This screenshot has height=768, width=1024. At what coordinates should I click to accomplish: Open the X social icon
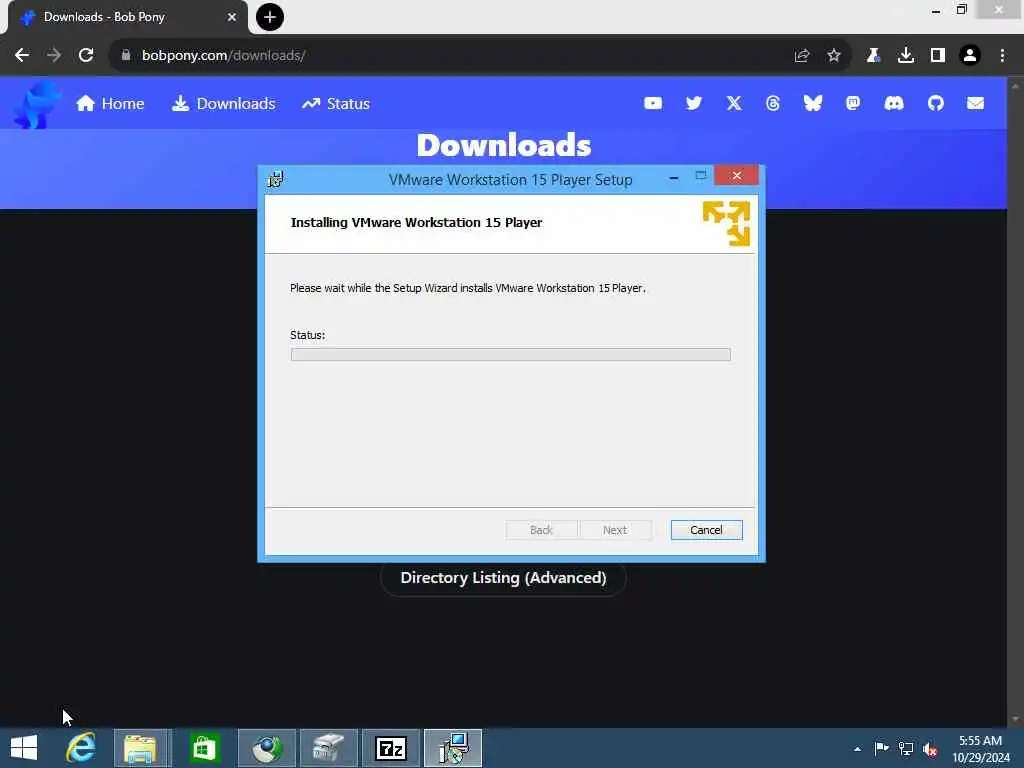[734, 103]
